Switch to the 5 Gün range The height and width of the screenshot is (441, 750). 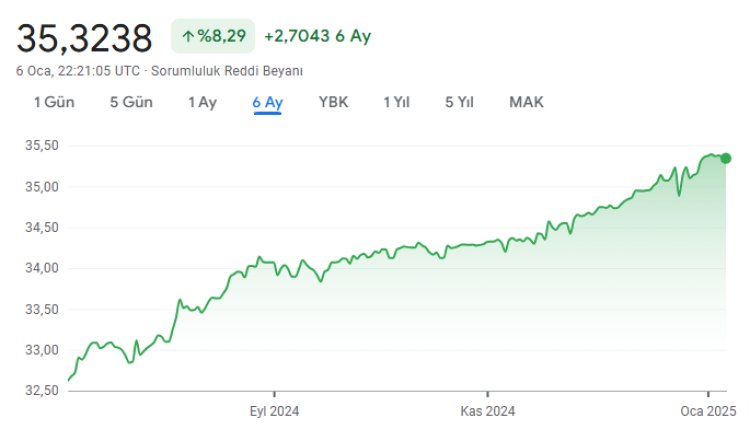pyautogui.click(x=131, y=102)
